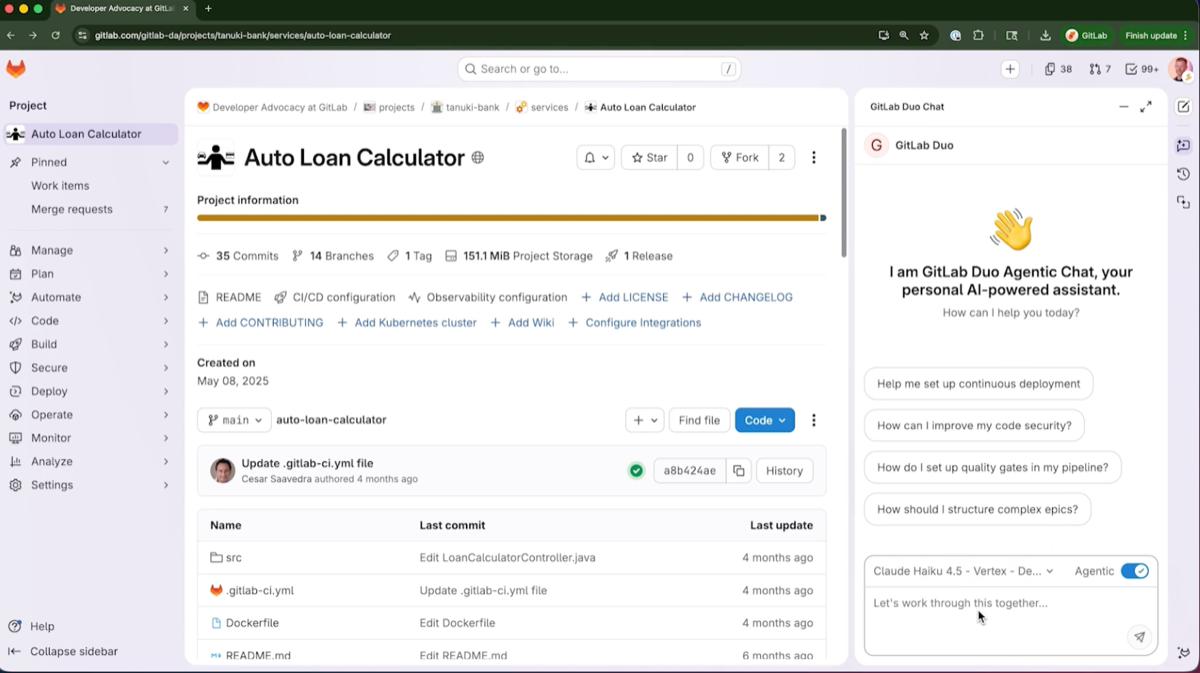Screen dimensions: 1200x673
Task: Click the public visibility globe icon
Action: tap(478, 158)
